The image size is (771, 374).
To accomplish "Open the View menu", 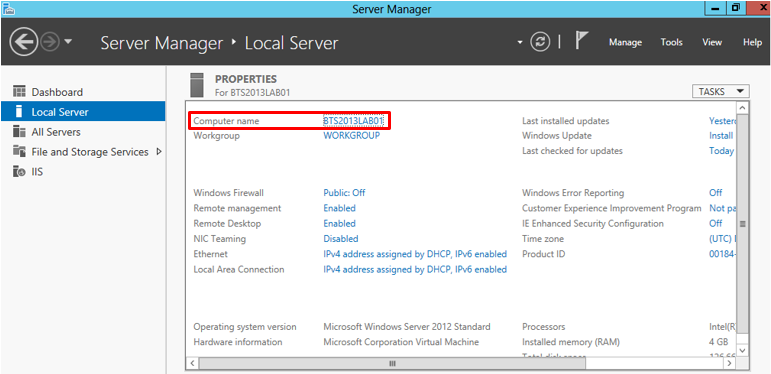I will (x=712, y=43).
